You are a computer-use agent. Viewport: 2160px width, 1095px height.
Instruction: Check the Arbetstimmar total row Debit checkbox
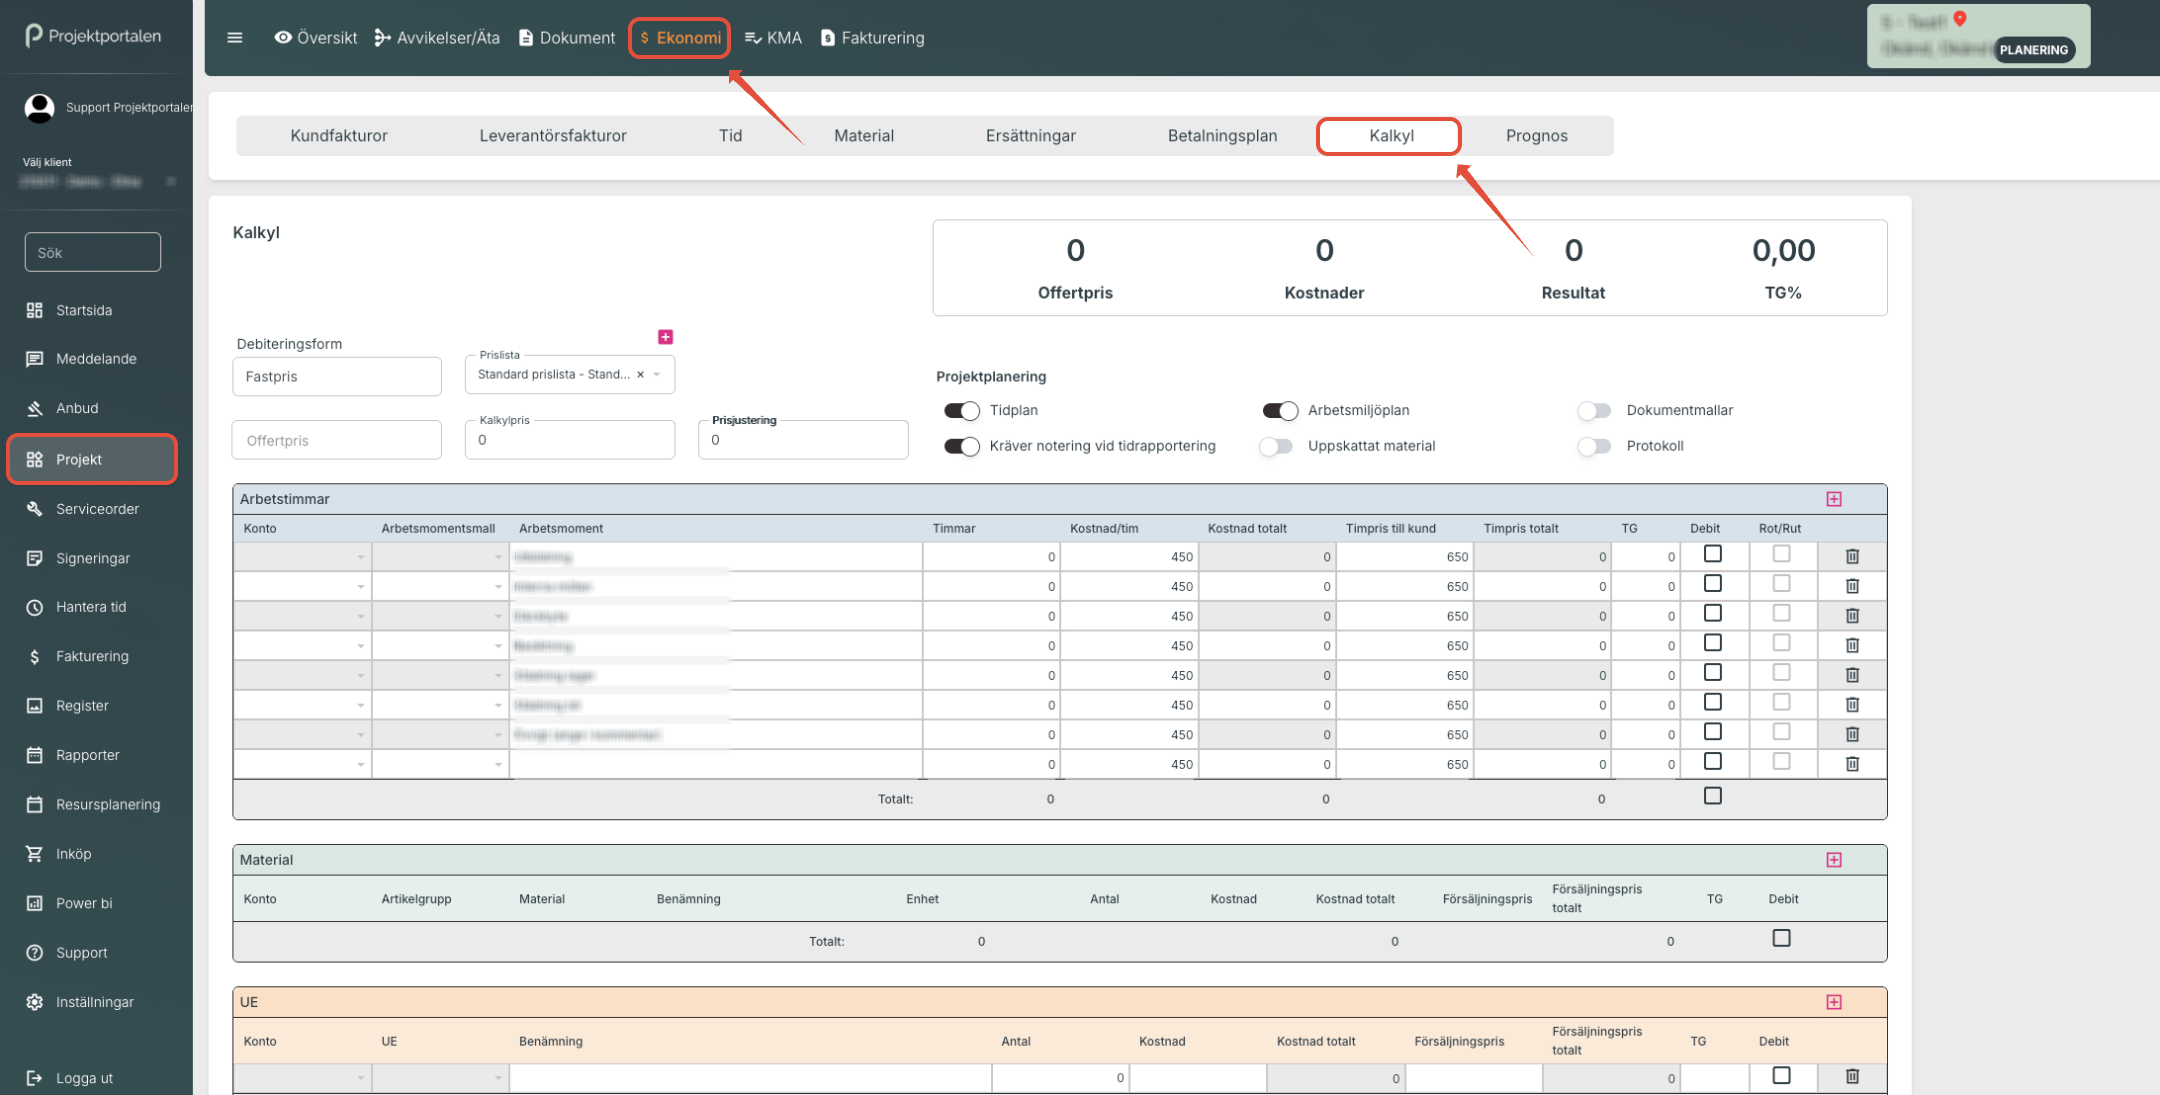coord(1712,796)
